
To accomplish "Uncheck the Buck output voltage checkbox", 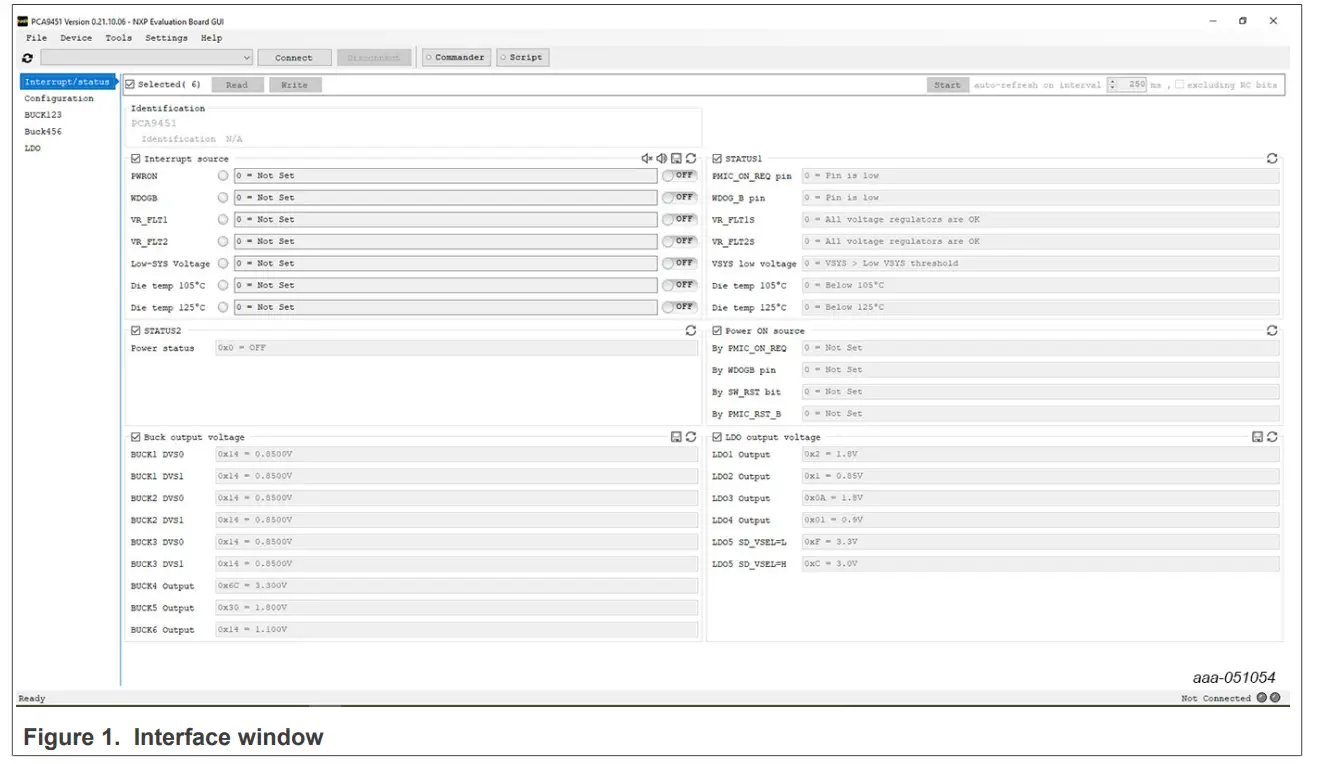I will pos(136,437).
